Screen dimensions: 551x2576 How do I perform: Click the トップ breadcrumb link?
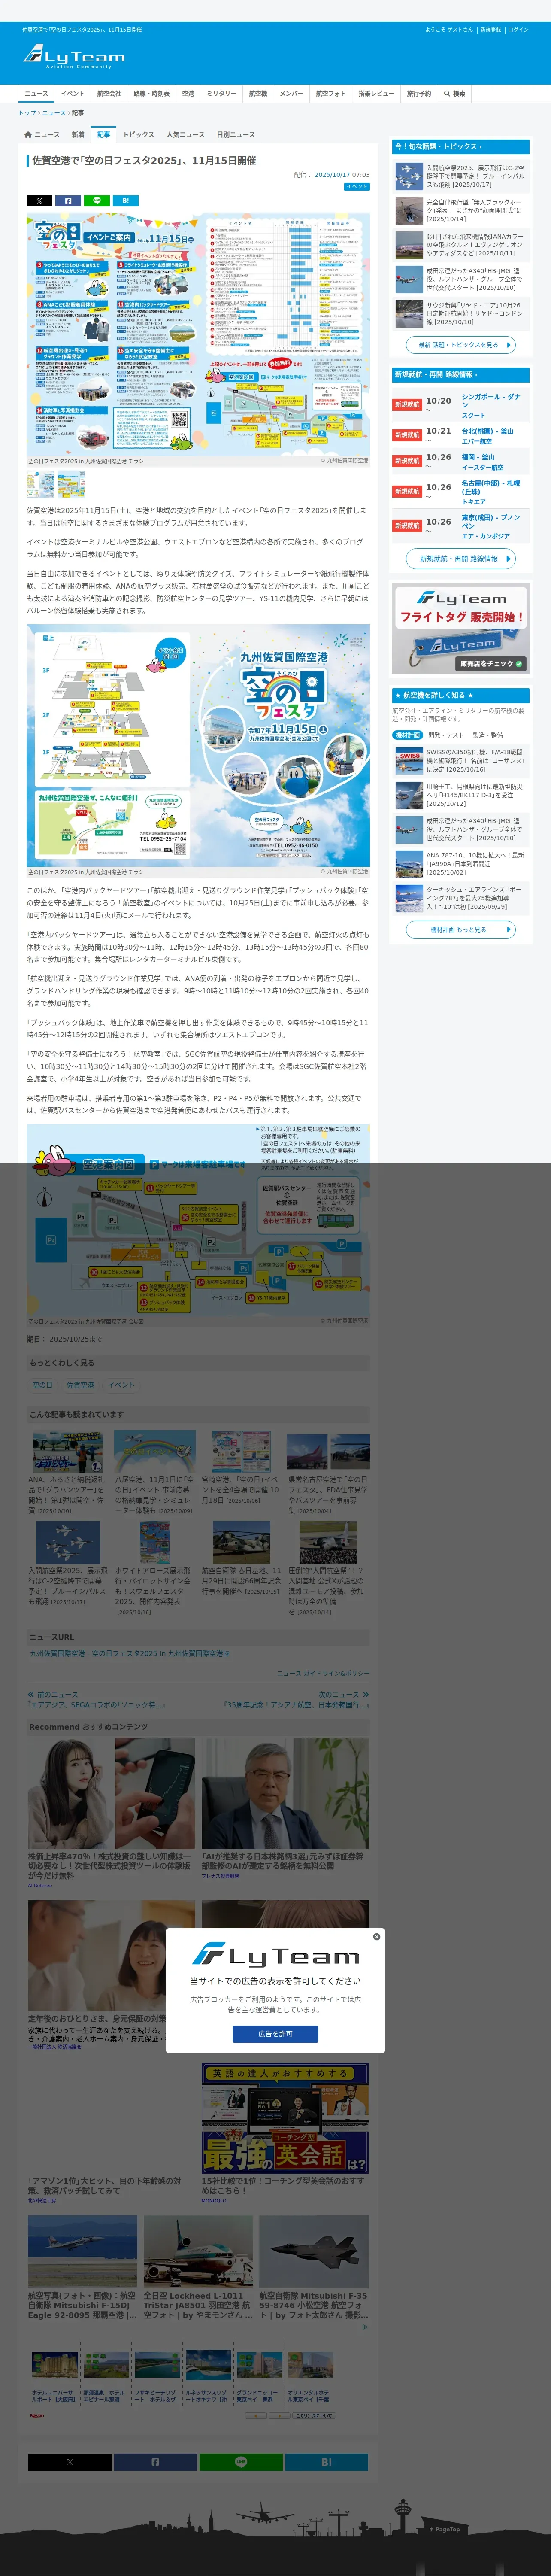point(27,113)
